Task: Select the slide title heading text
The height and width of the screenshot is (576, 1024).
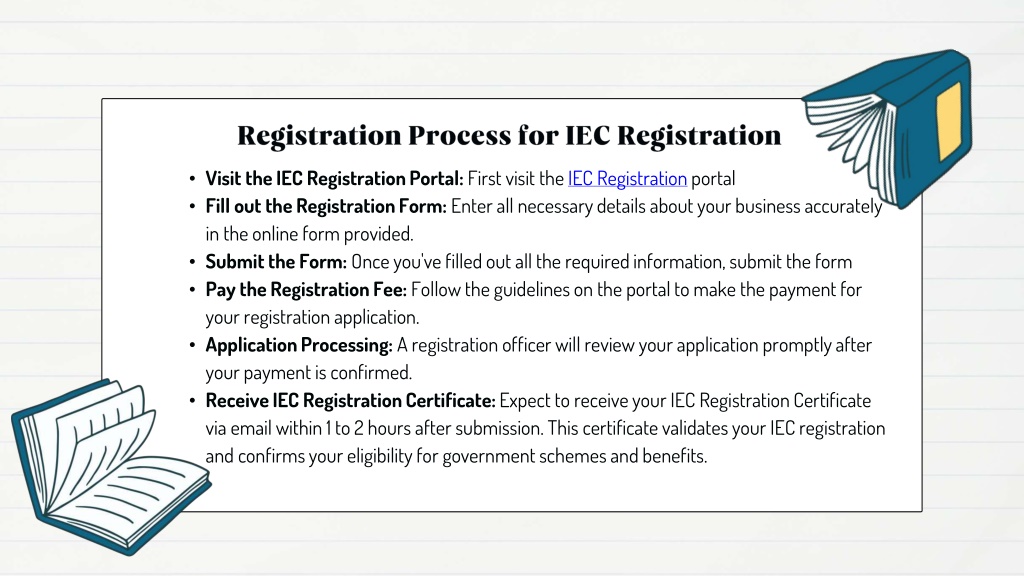Action: 509,135
